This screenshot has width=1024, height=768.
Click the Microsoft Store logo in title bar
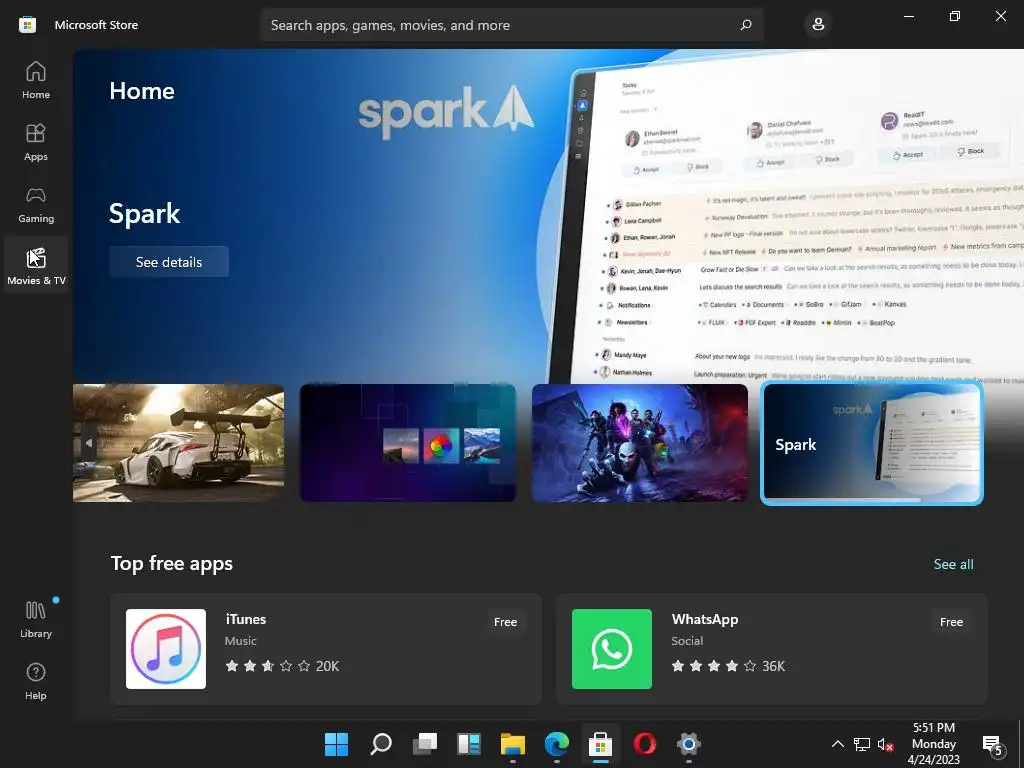[x=27, y=25]
